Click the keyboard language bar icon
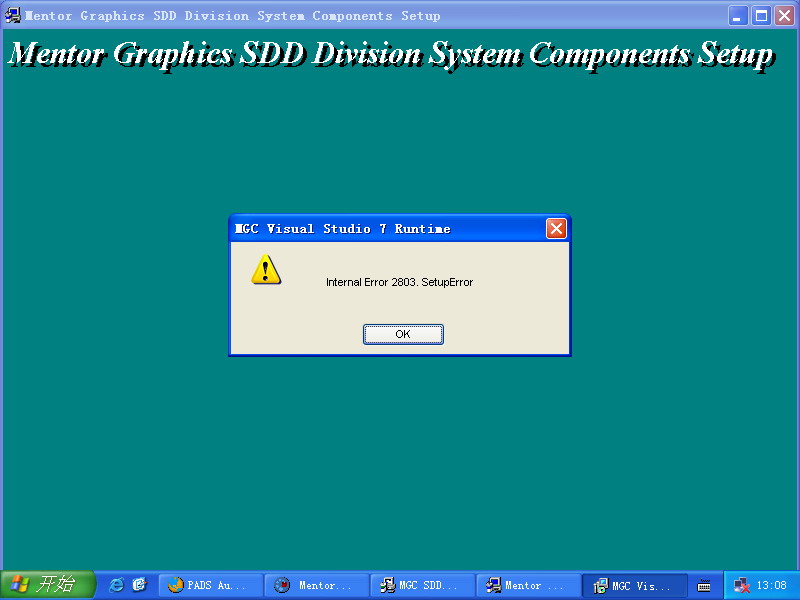The height and width of the screenshot is (600, 800). [704, 585]
